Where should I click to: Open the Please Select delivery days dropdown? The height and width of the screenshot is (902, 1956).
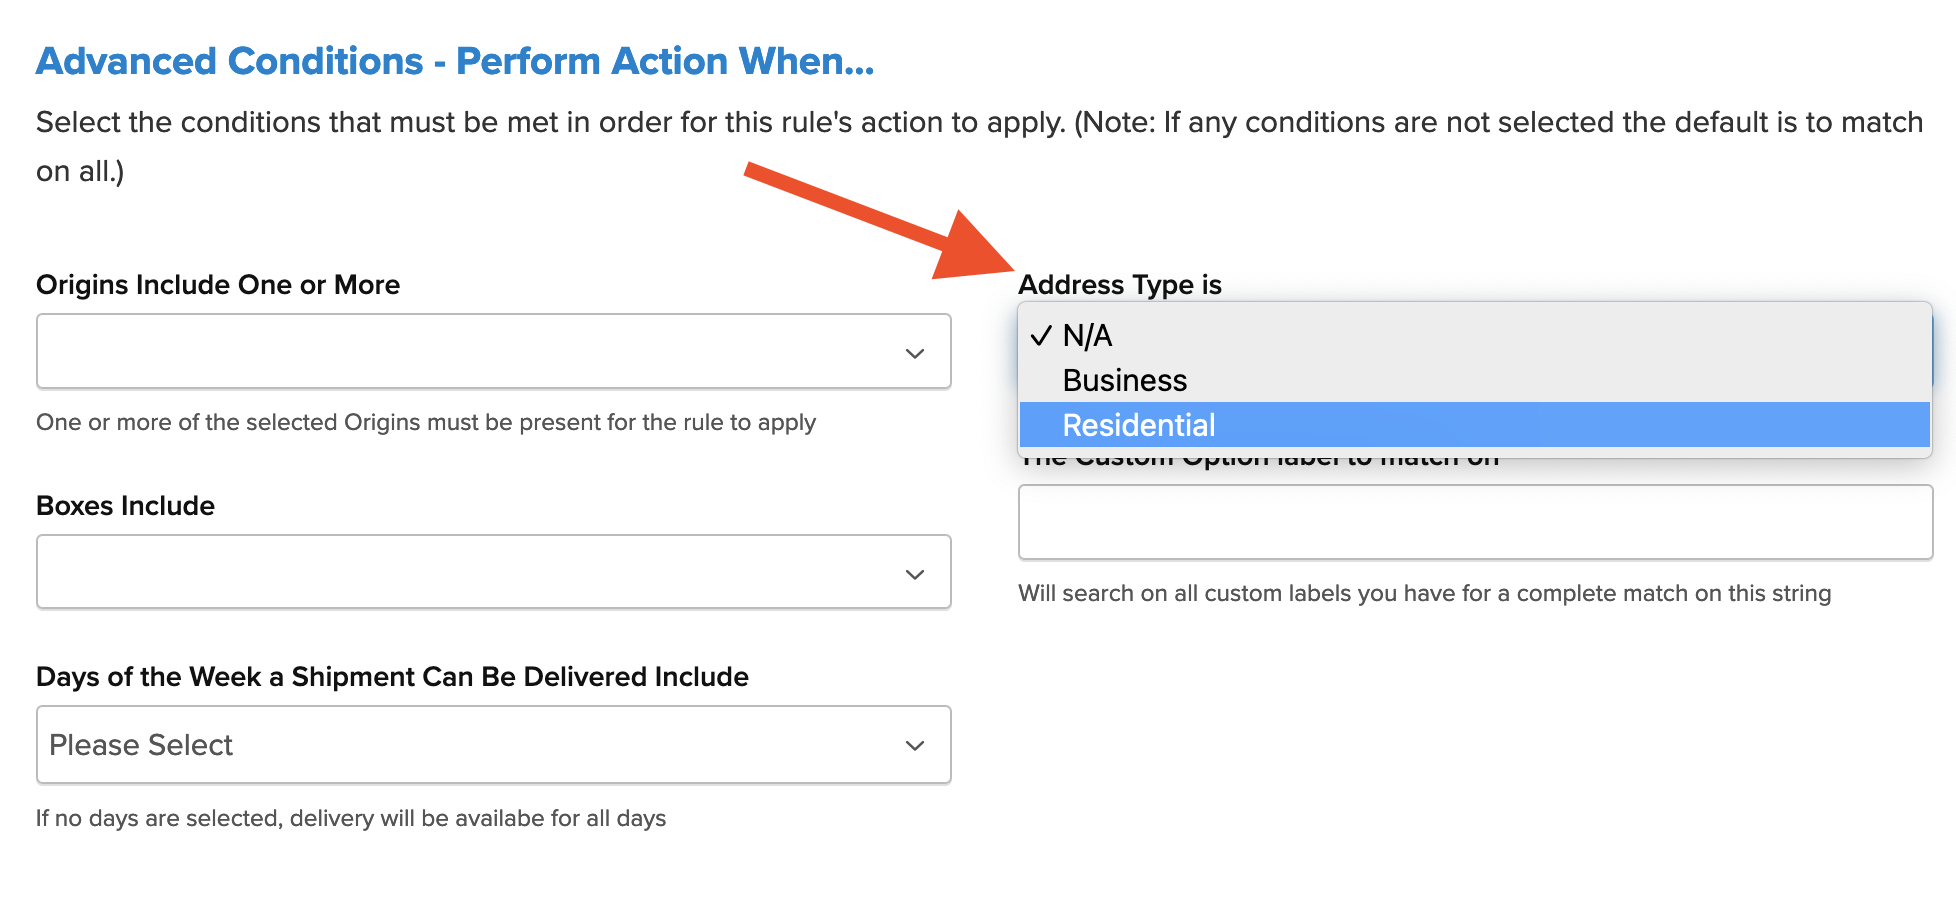click(492, 746)
